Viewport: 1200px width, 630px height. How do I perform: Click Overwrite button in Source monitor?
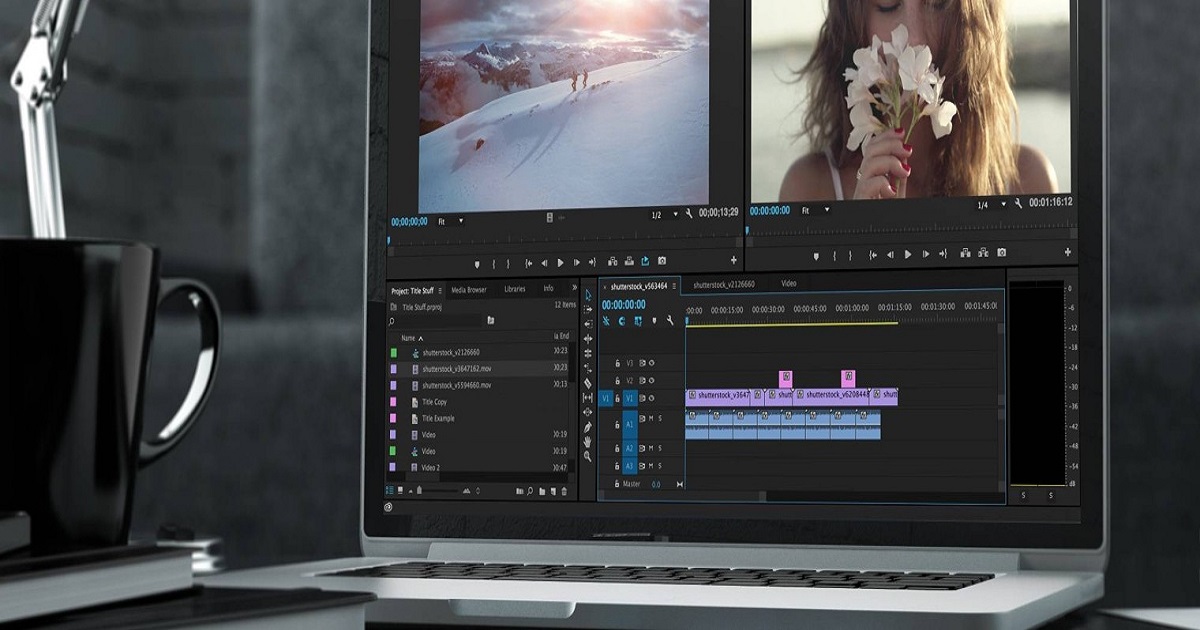pos(629,262)
